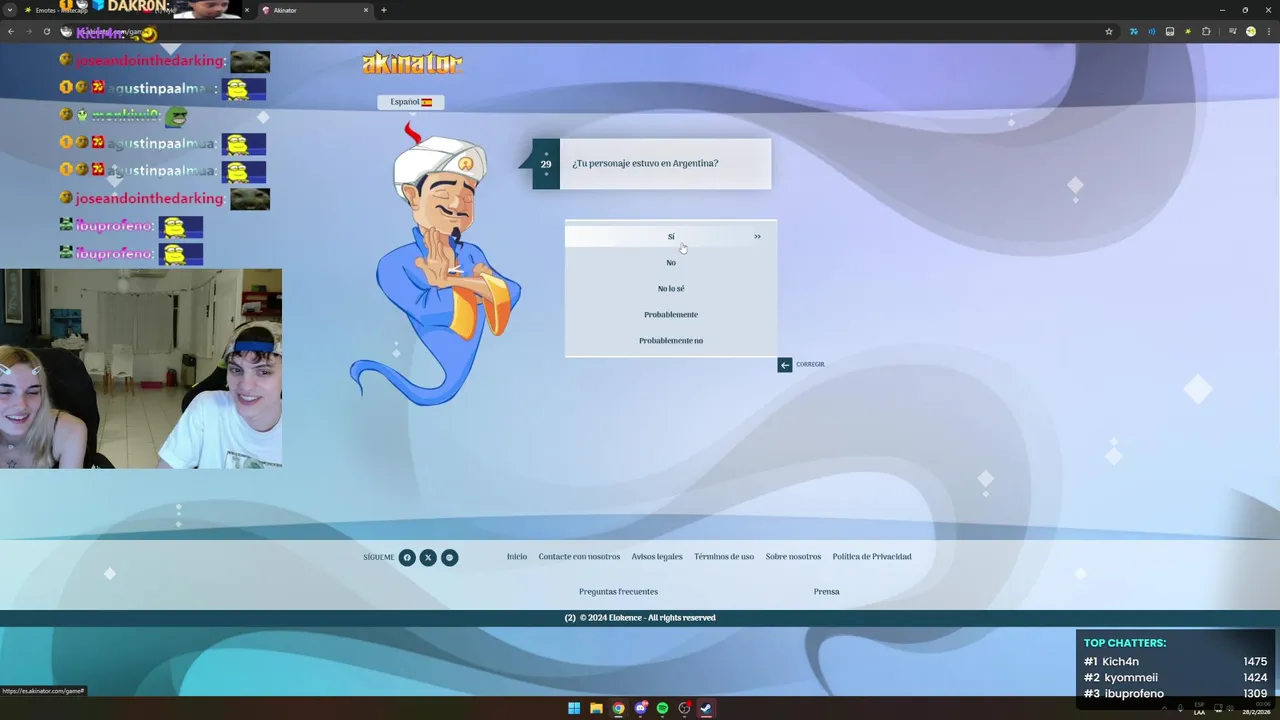Click the yellow star extension icon

(1188, 32)
